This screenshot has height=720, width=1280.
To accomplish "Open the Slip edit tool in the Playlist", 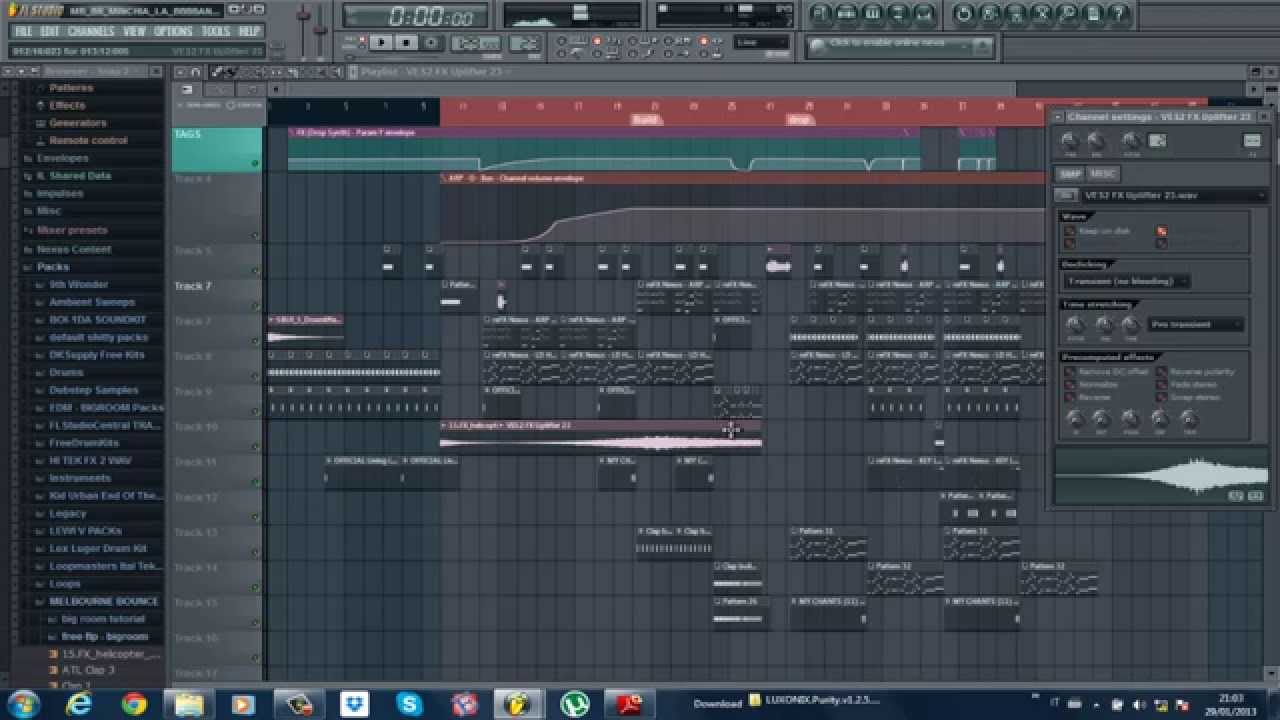I will tap(268, 72).
